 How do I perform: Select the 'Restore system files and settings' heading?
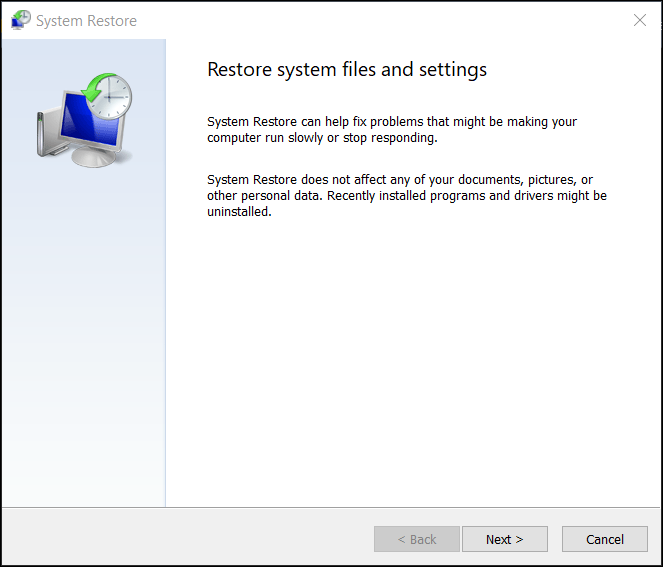tap(347, 70)
